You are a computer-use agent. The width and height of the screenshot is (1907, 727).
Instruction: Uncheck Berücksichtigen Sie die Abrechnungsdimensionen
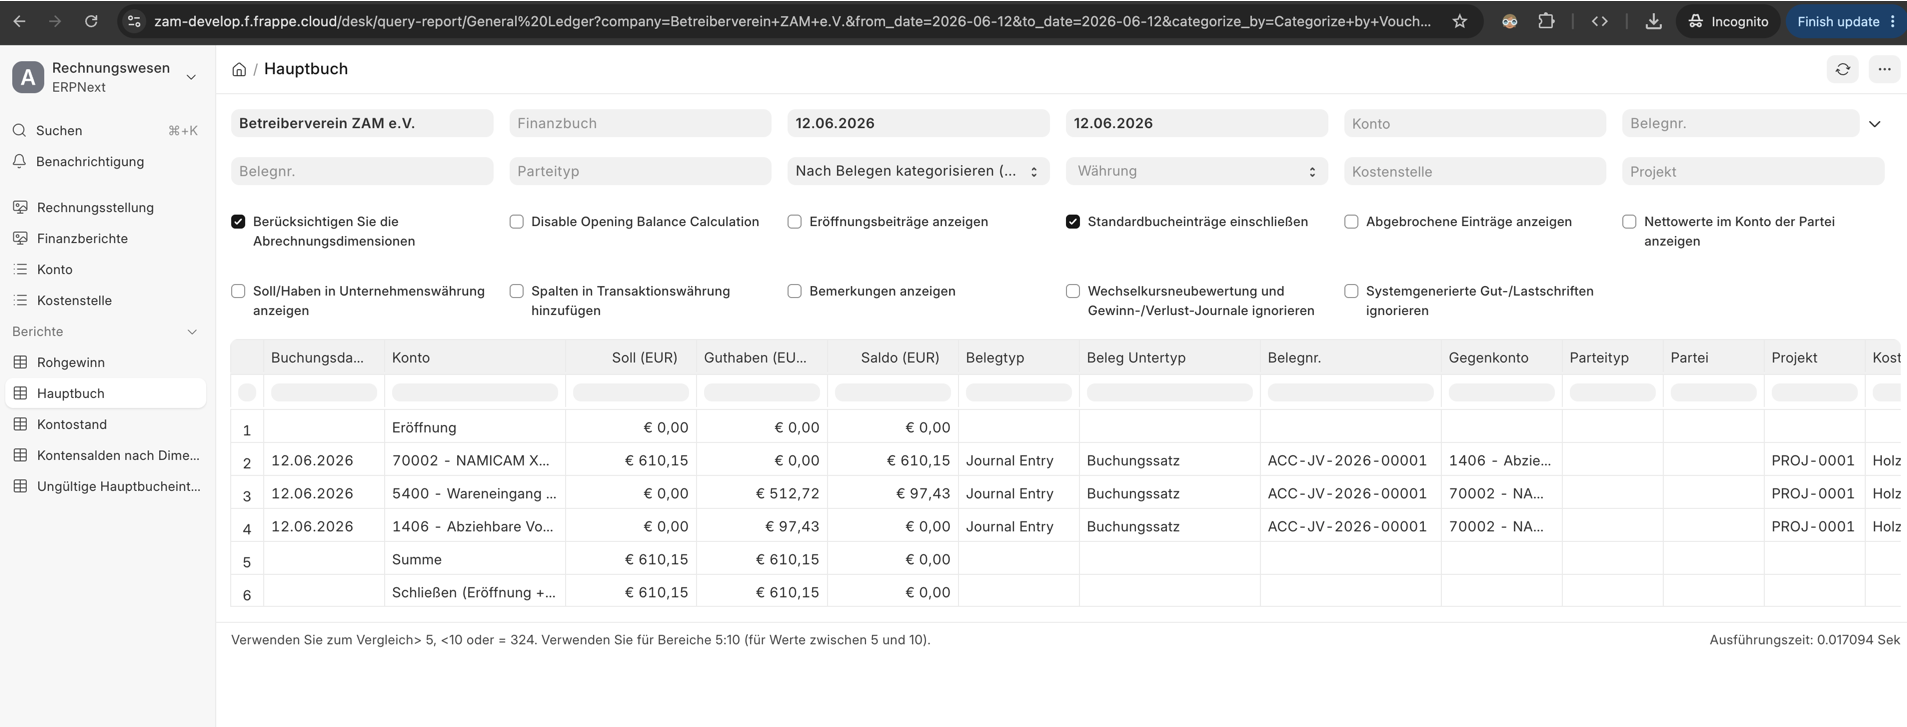[x=238, y=222]
